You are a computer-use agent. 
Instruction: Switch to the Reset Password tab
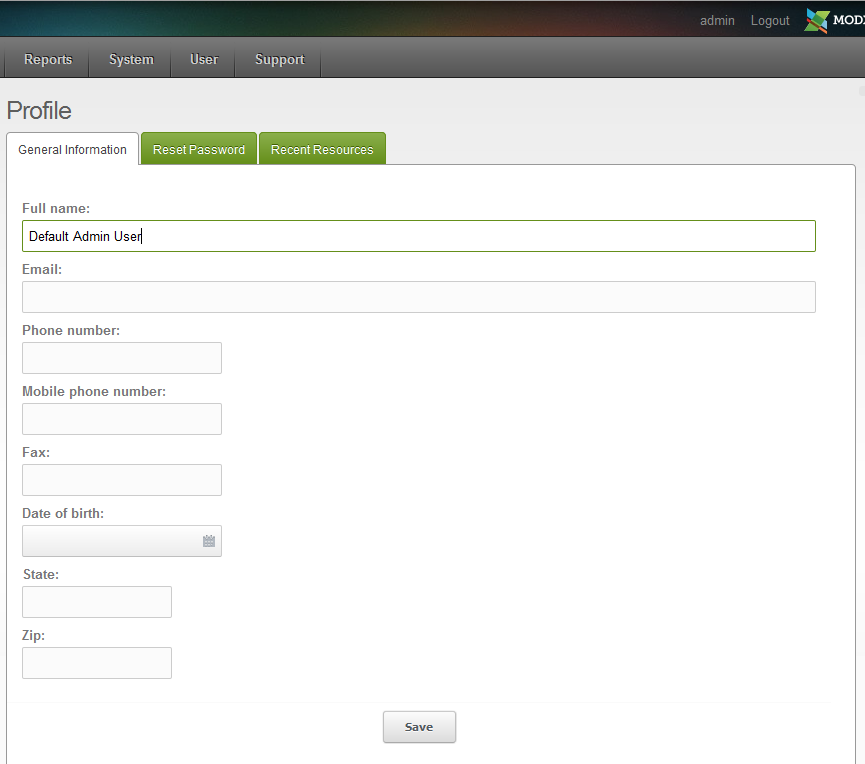[x=199, y=150]
